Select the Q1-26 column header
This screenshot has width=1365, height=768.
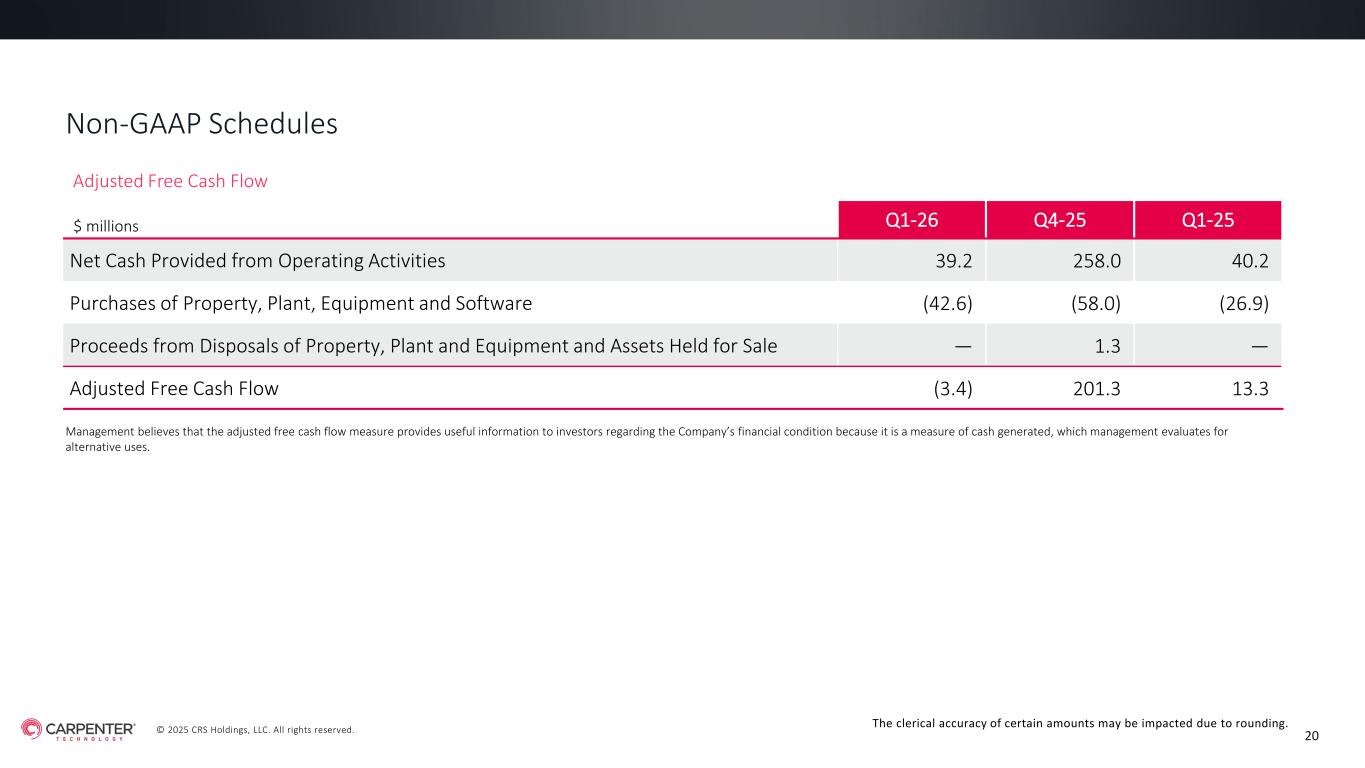pos(911,220)
